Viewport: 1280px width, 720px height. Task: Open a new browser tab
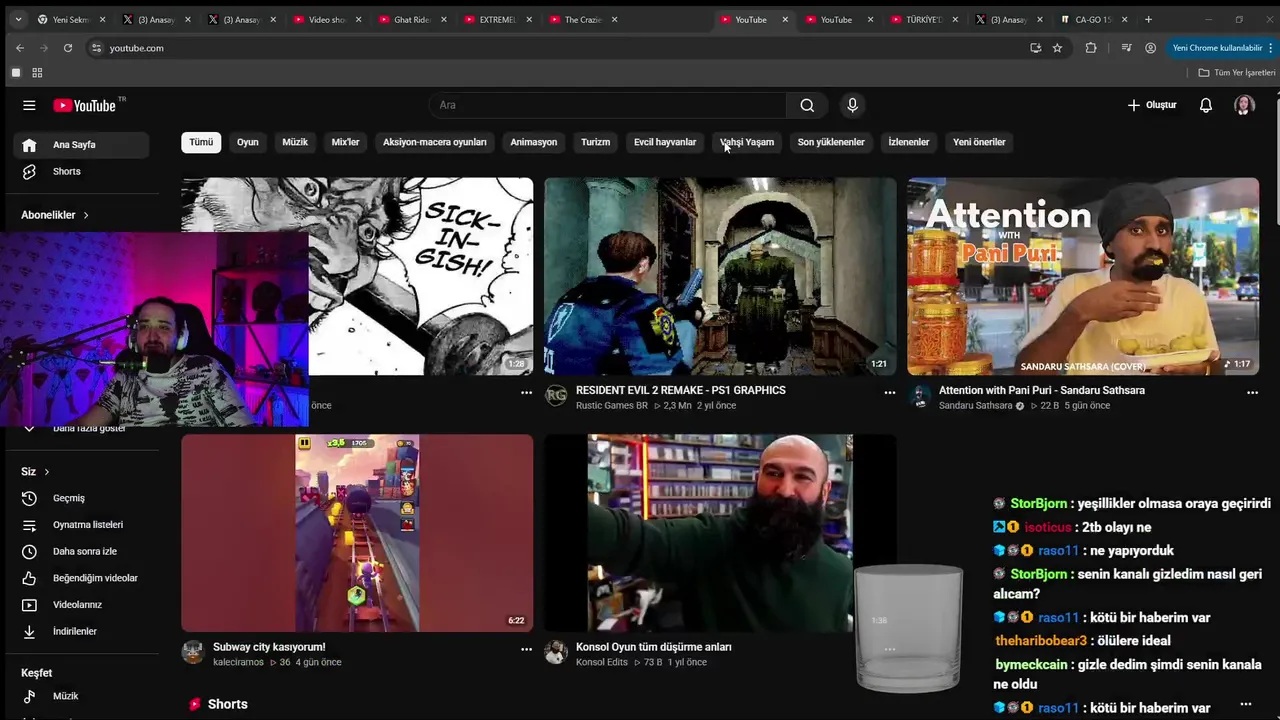click(1148, 19)
